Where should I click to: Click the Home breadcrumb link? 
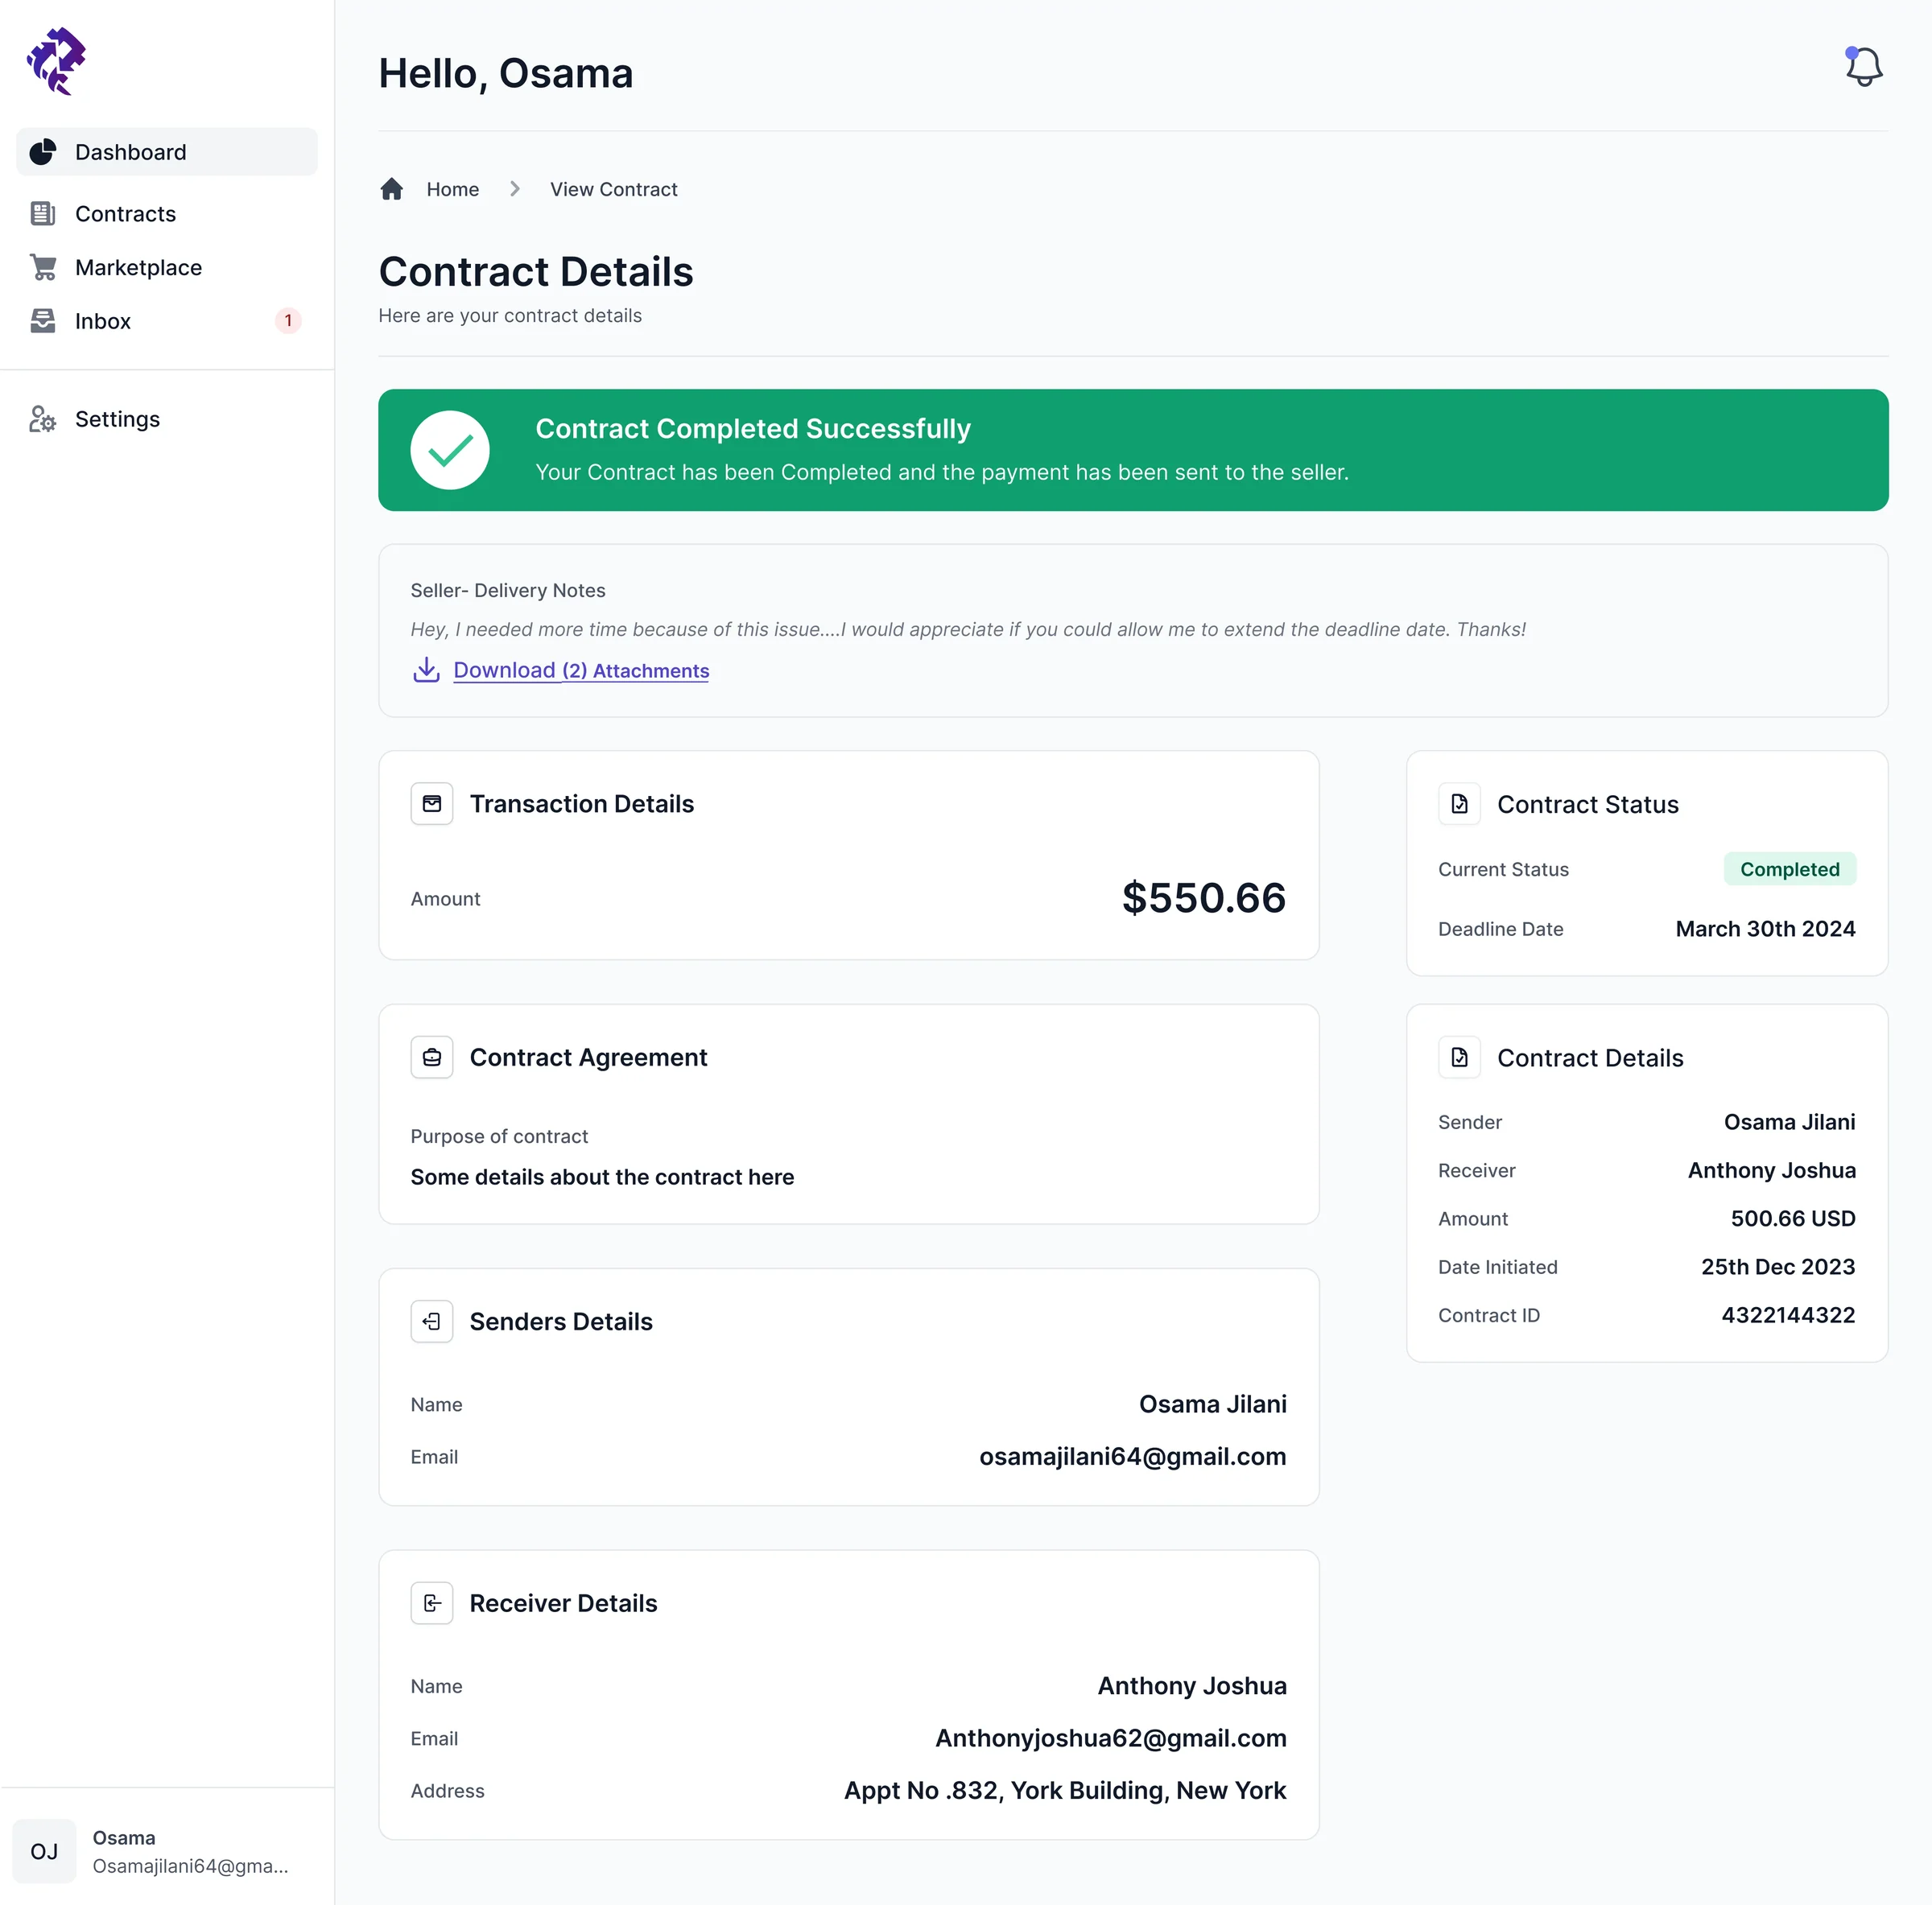click(x=452, y=189)
